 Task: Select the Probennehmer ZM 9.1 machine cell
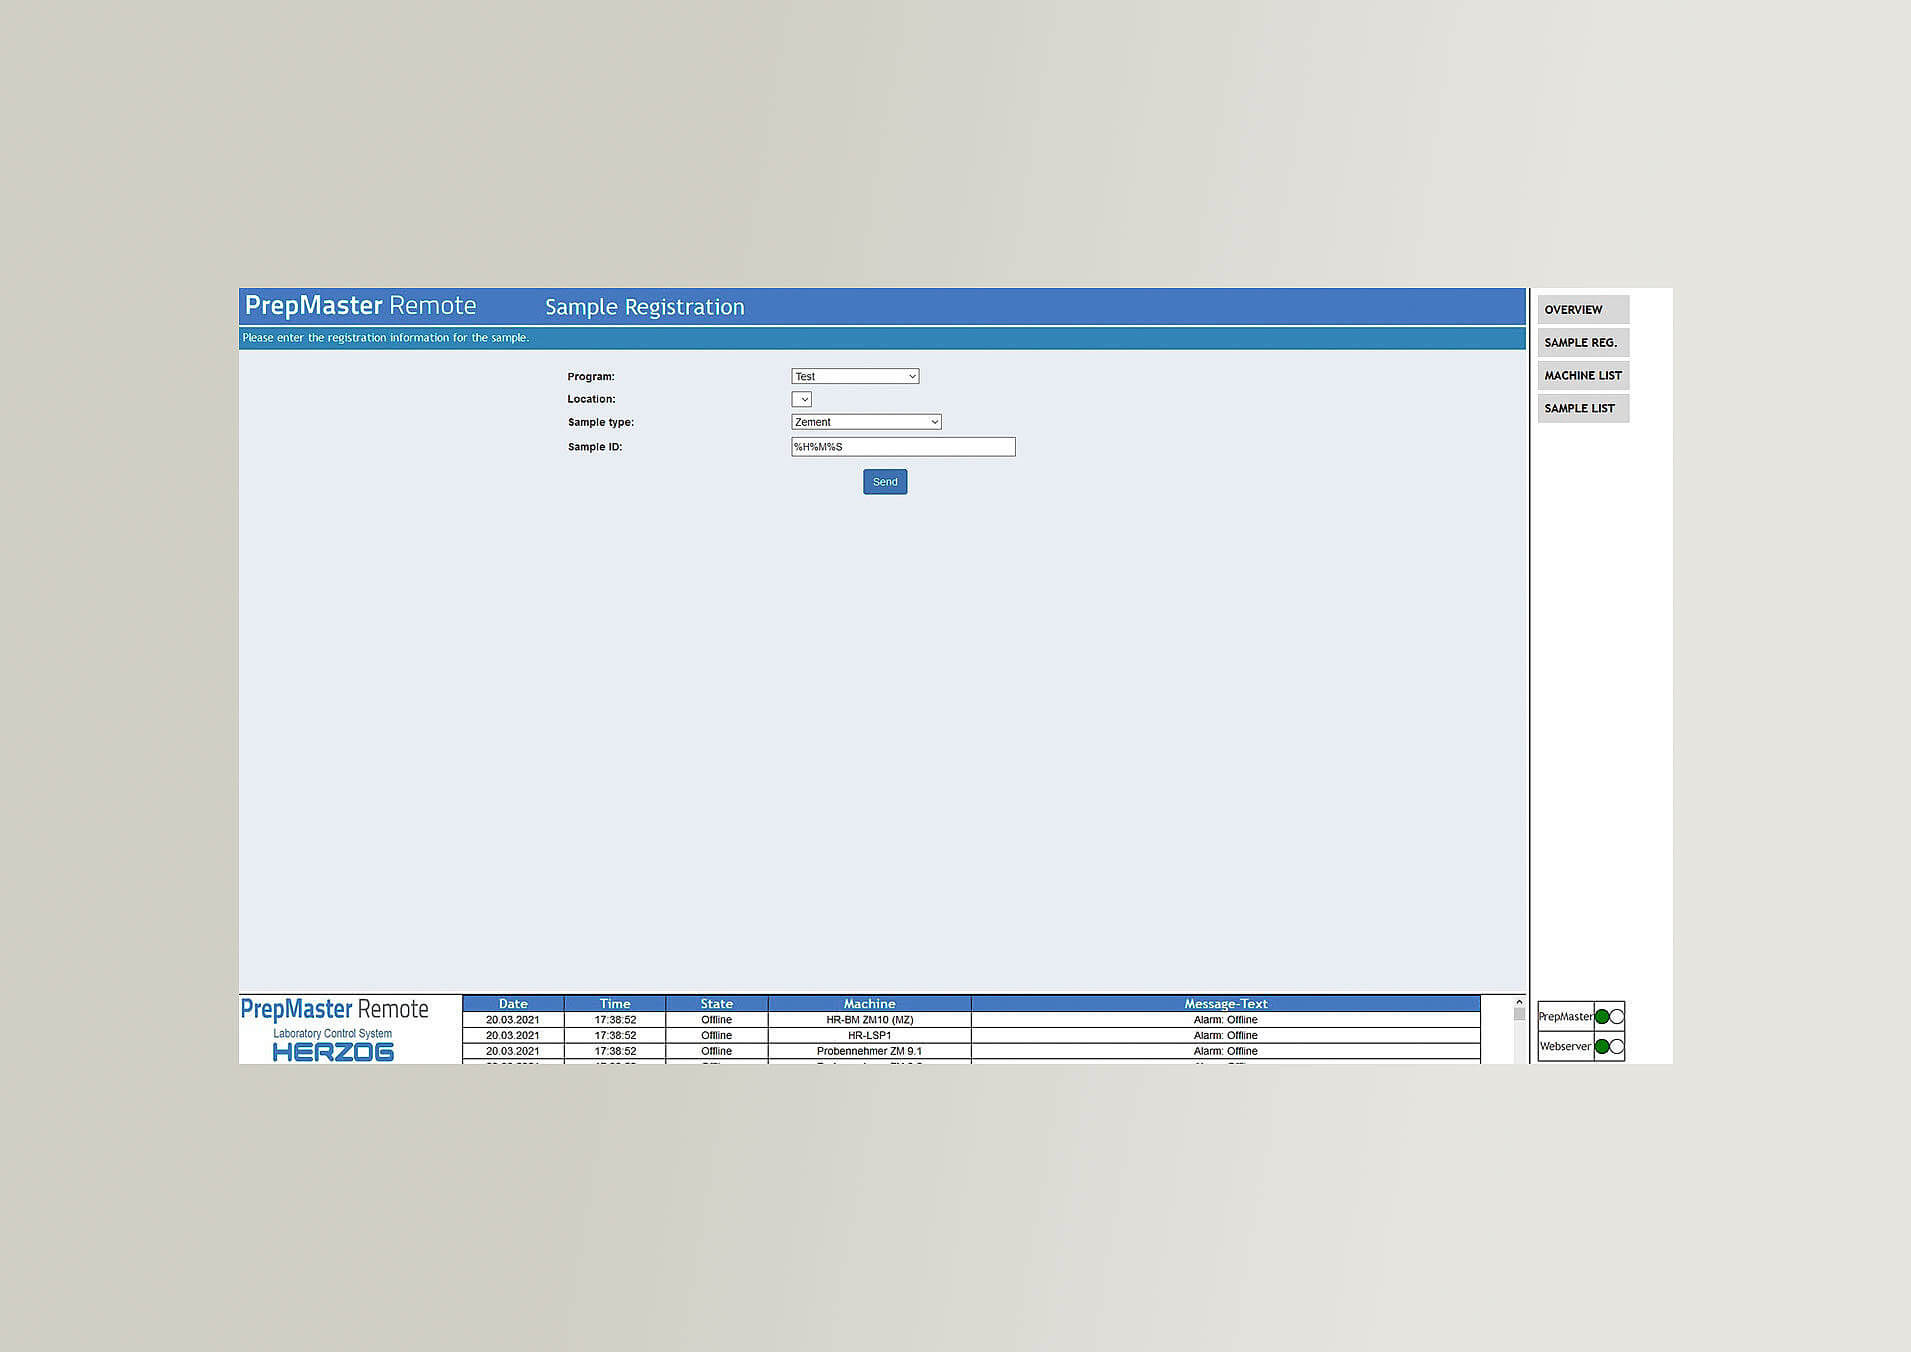(x=869, y=1051)
